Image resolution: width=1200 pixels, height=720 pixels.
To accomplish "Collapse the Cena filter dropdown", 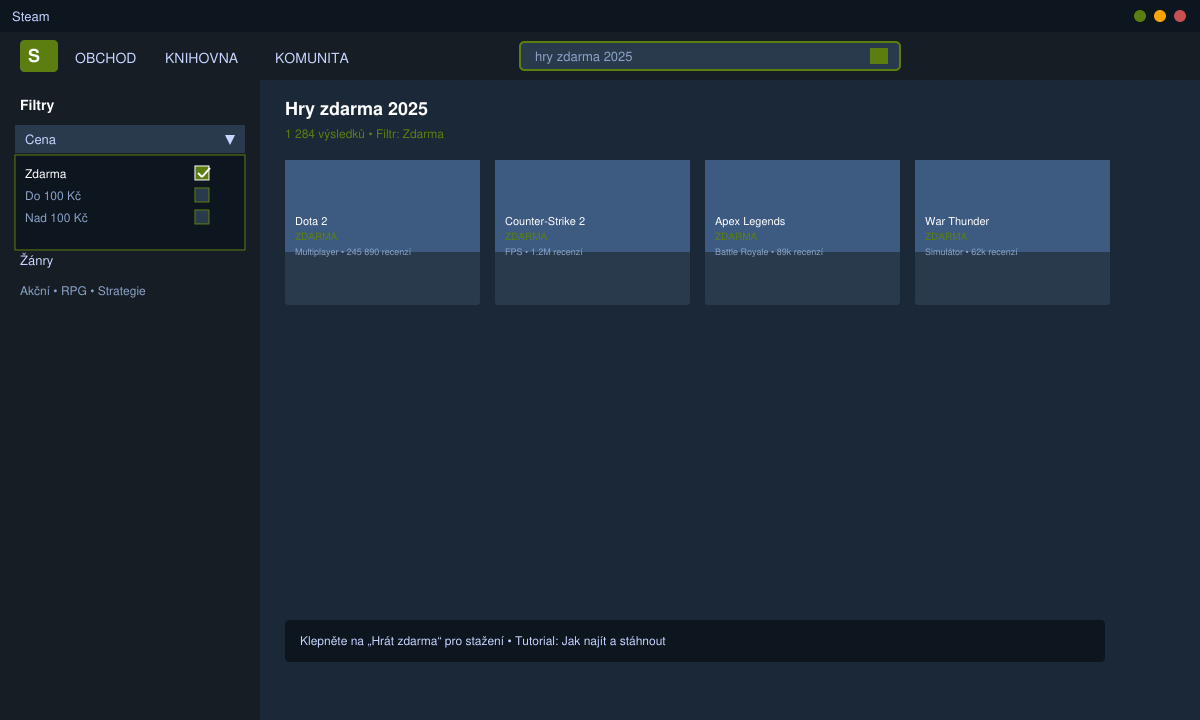I will point(130,139).
